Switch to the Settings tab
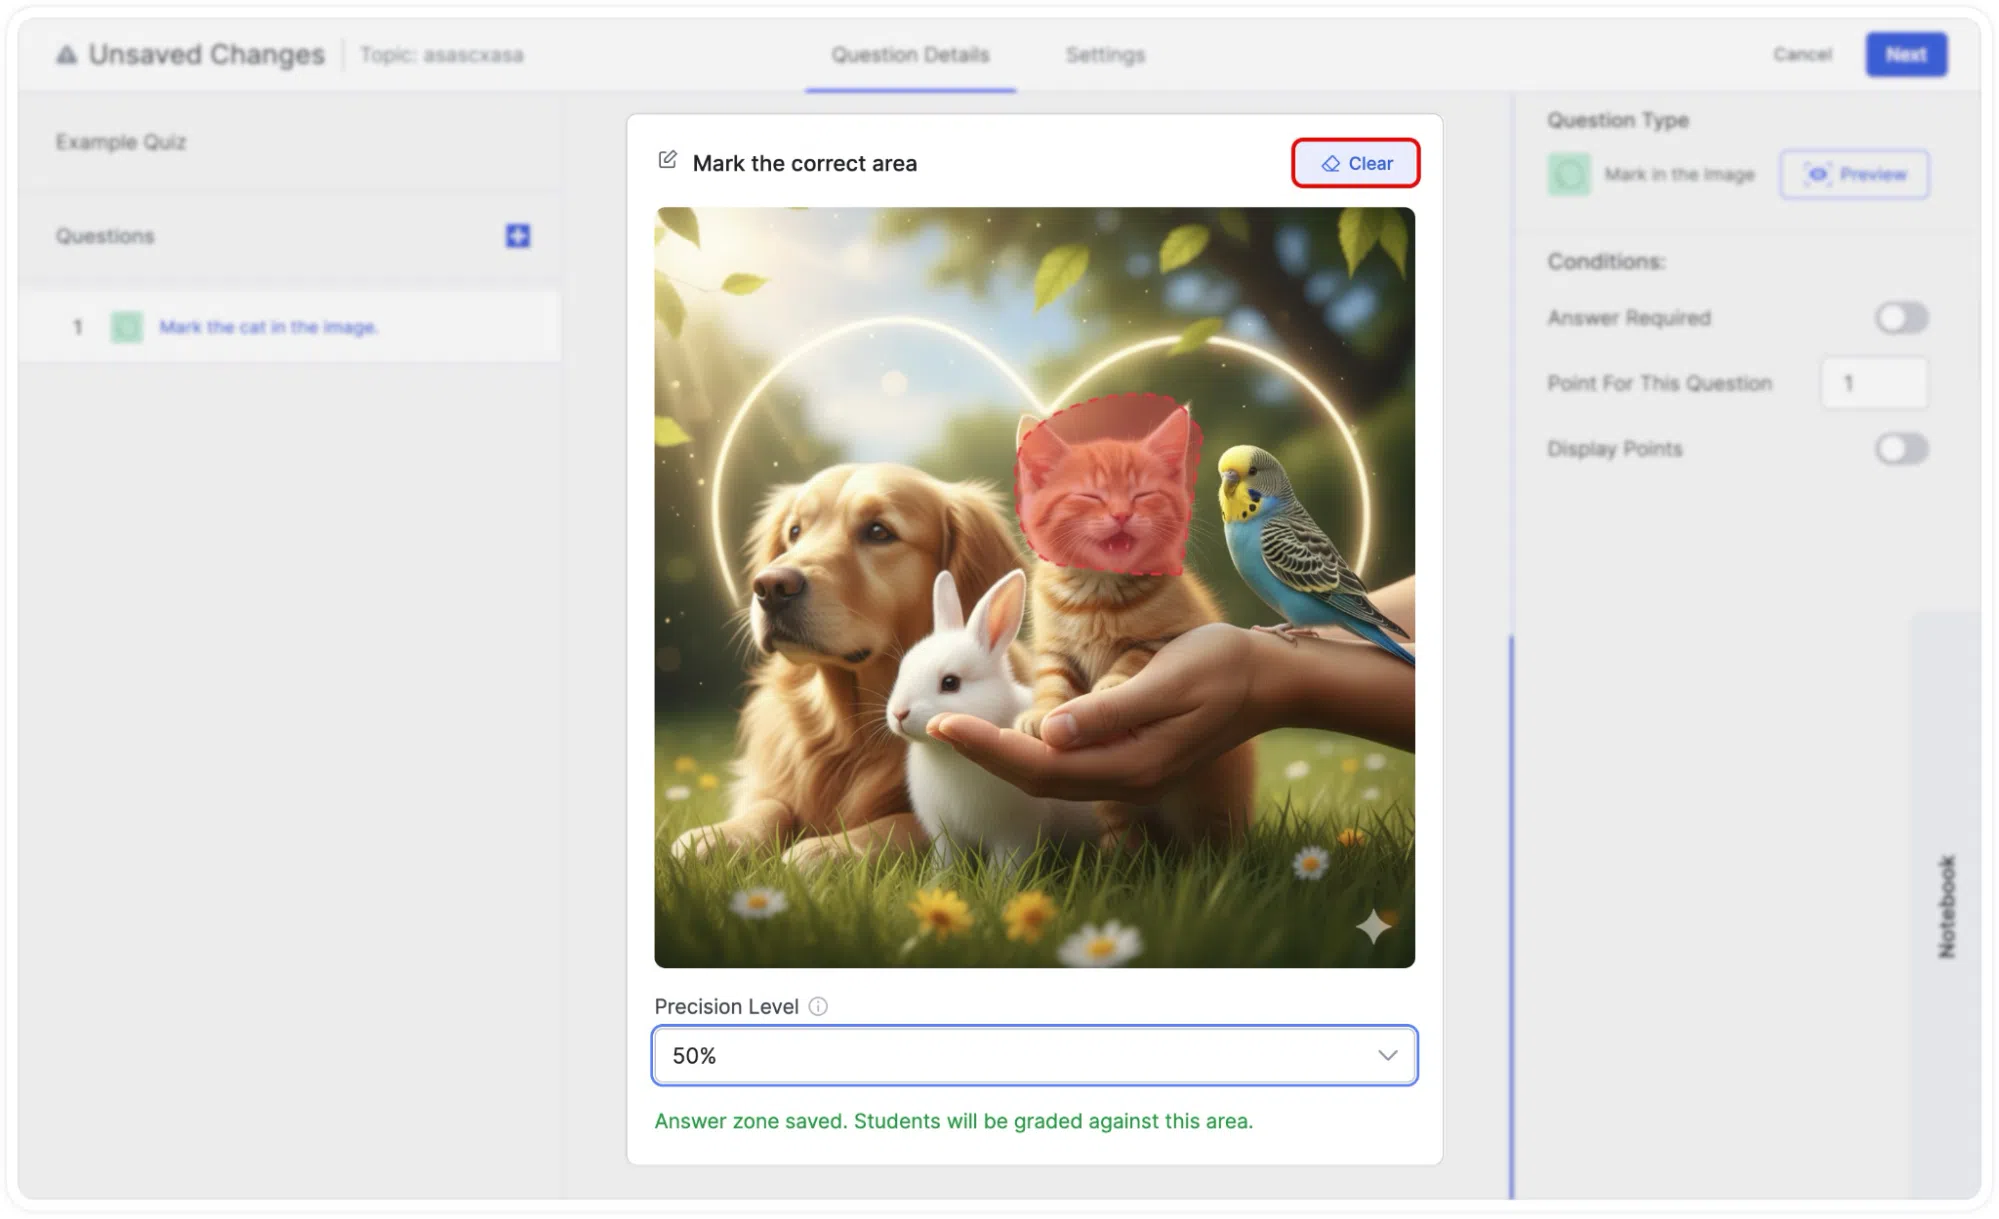This screenshot has height=1219, width=1999. [x=1105, y=55]
